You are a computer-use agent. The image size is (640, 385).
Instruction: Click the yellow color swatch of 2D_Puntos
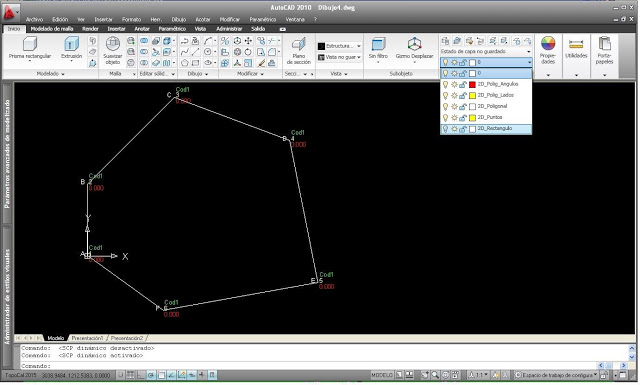click(x=472, y=118)
